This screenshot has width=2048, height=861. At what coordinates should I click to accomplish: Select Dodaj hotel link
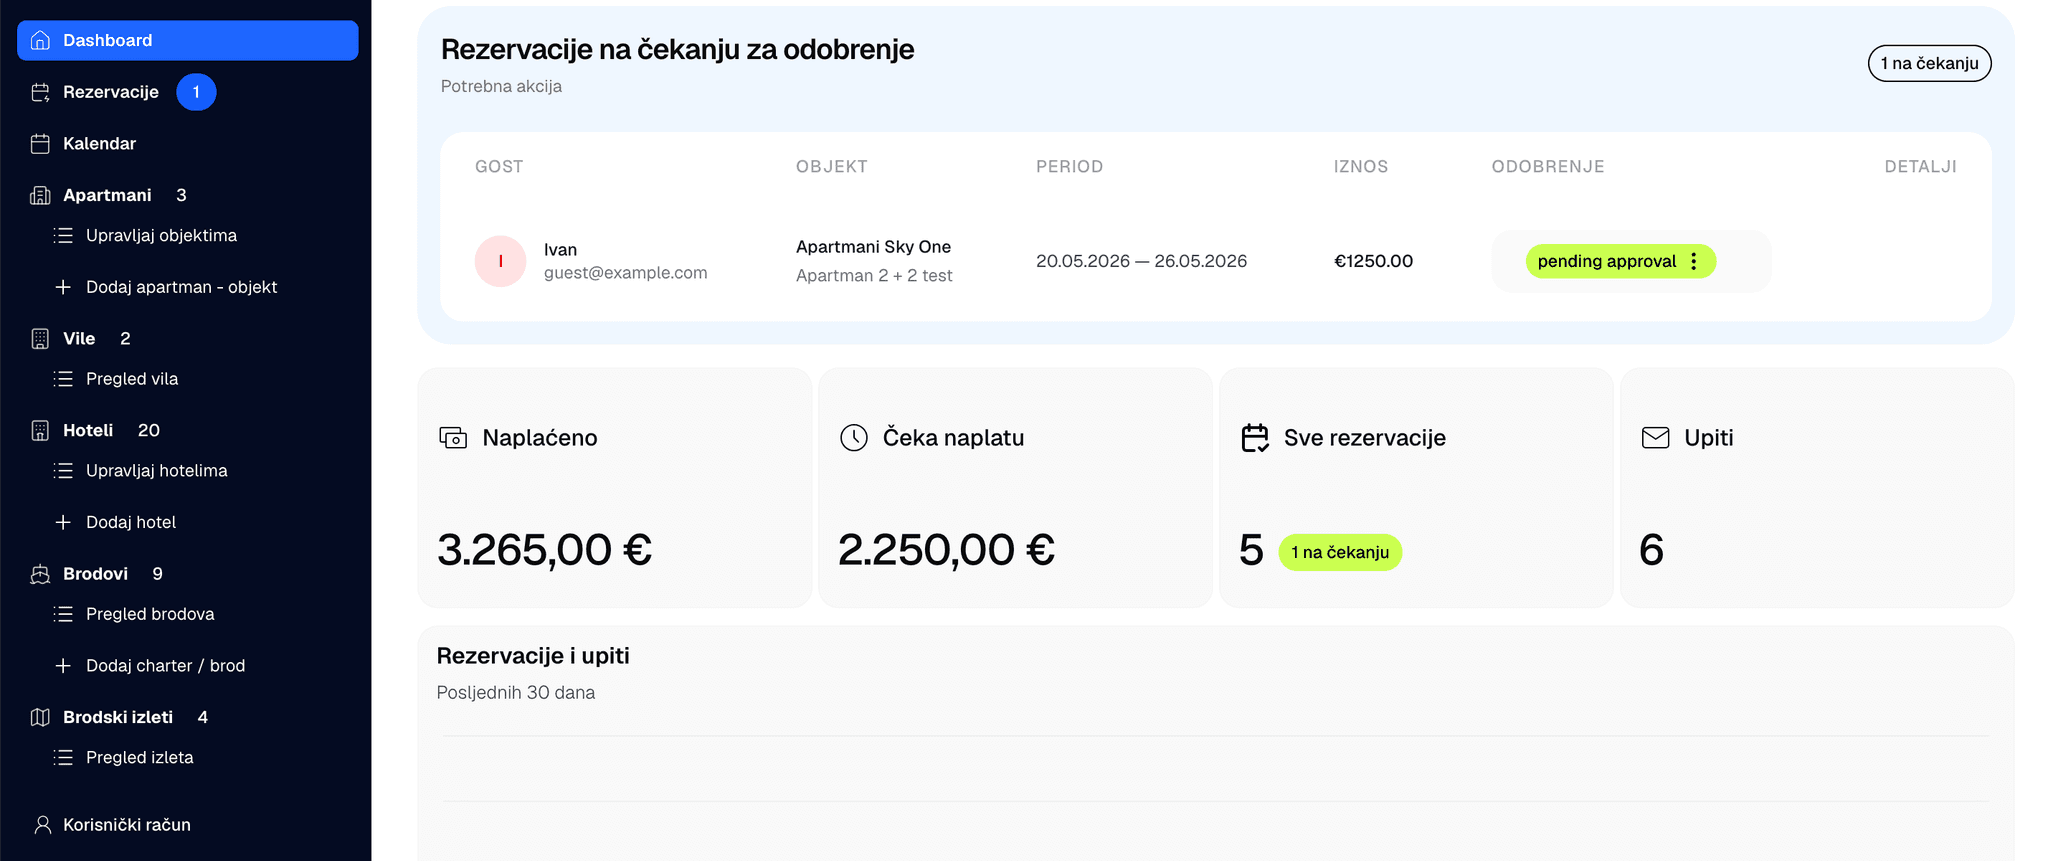pyautogui.click(x=131, y=522)
